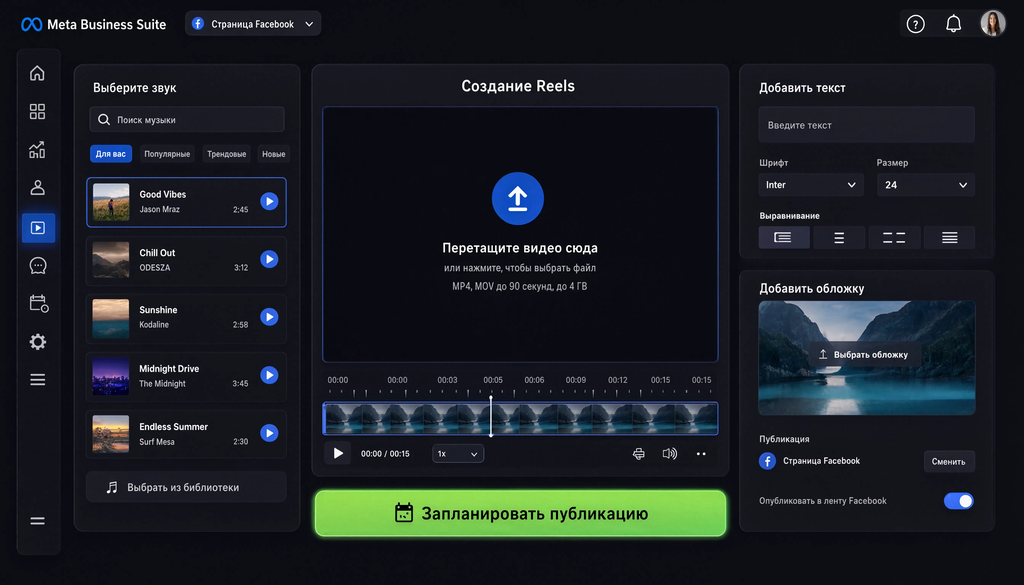Click the Surf Mesa artist name
This screenshot has height=585, width=1024.
tap(157, 442)
